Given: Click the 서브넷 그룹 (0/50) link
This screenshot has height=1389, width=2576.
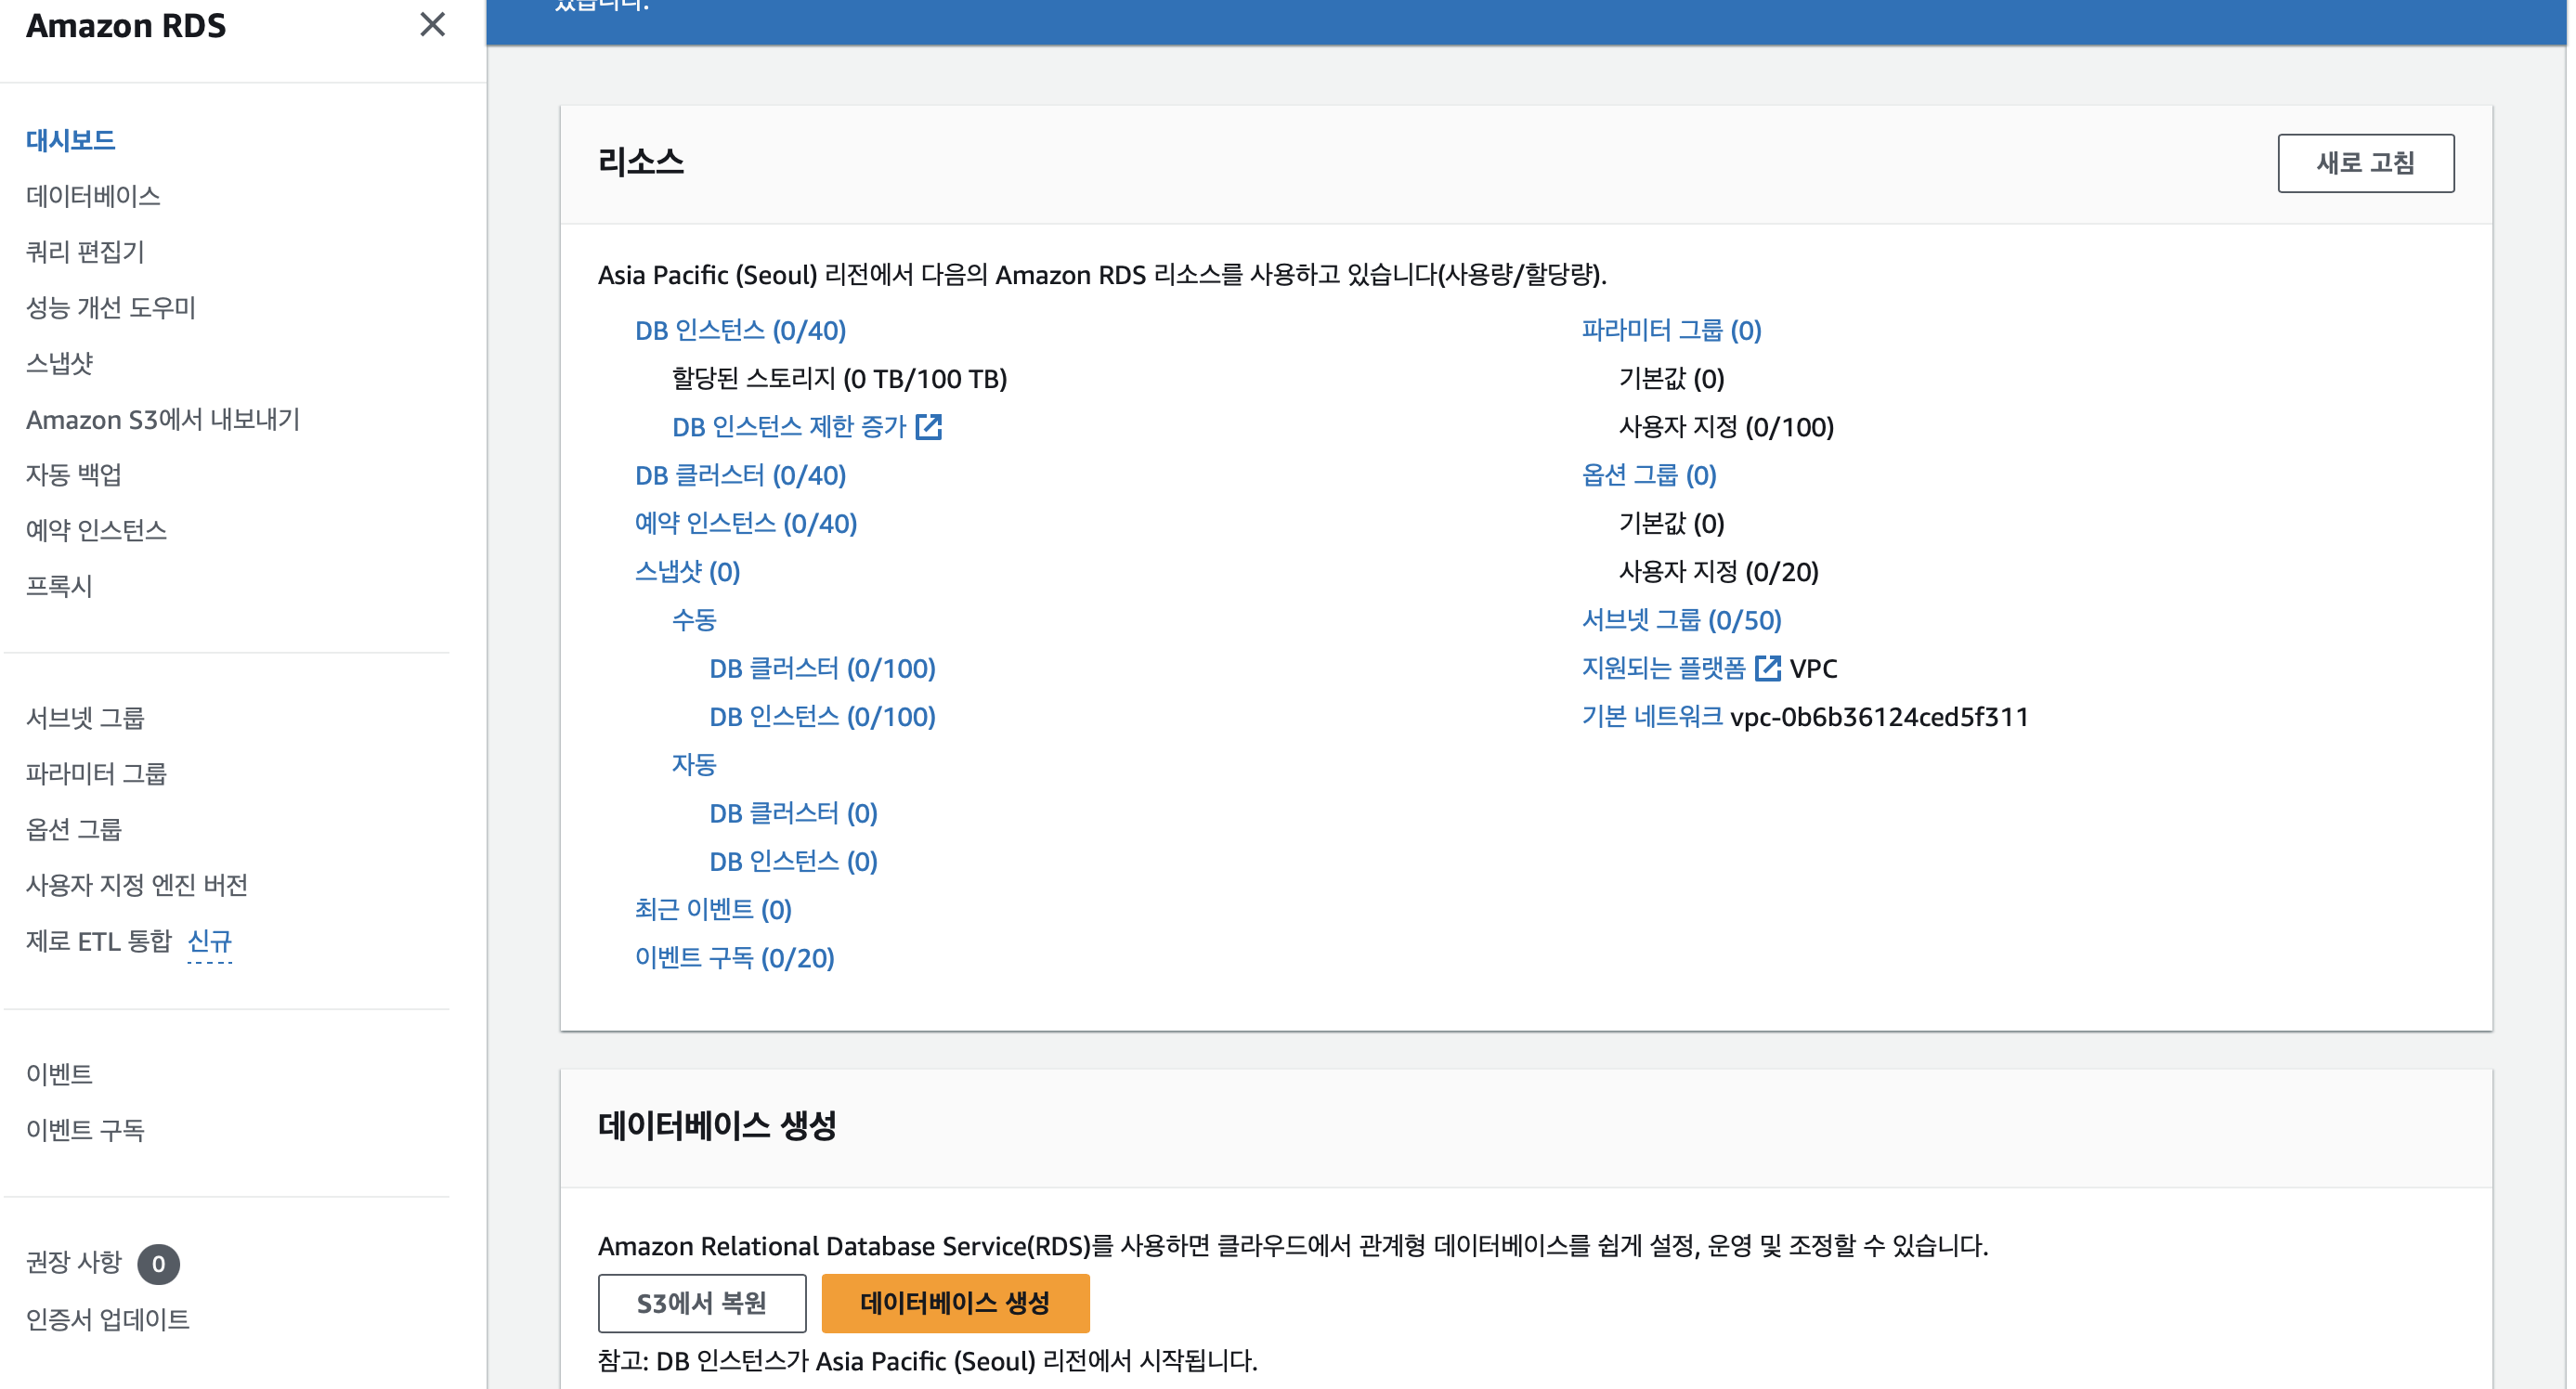Looking at the screenshot, I should pyautogui.click(x=1680, y=620).
